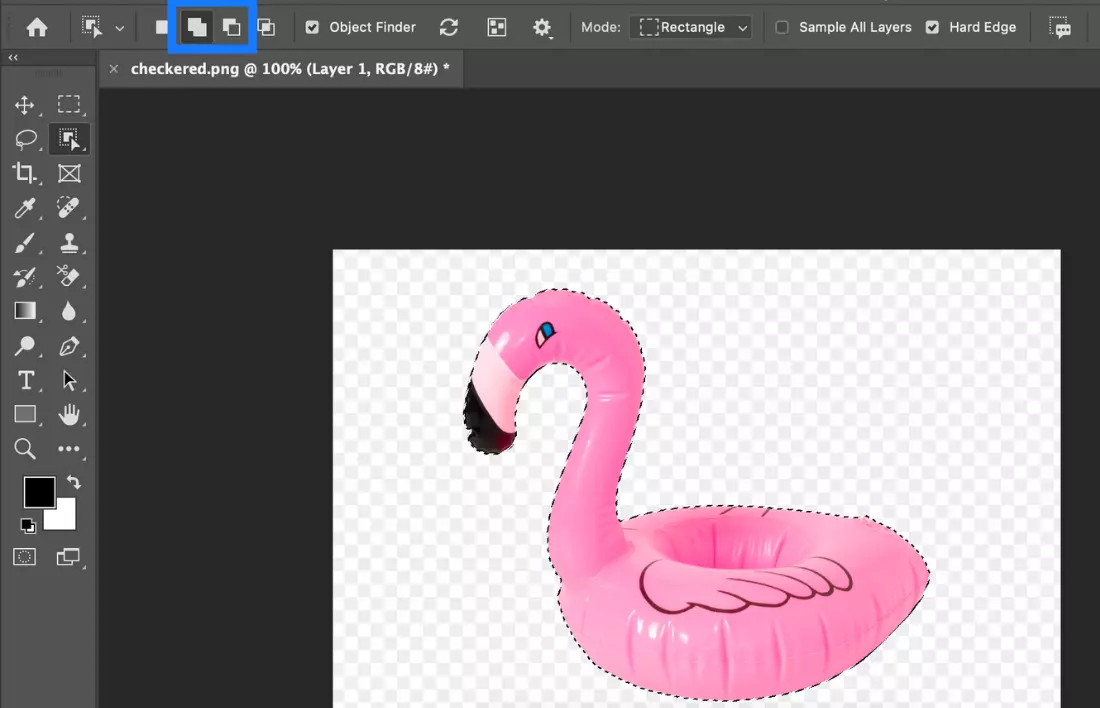
Task: Select the Eraser tool
Action: [x=69, y=276]
